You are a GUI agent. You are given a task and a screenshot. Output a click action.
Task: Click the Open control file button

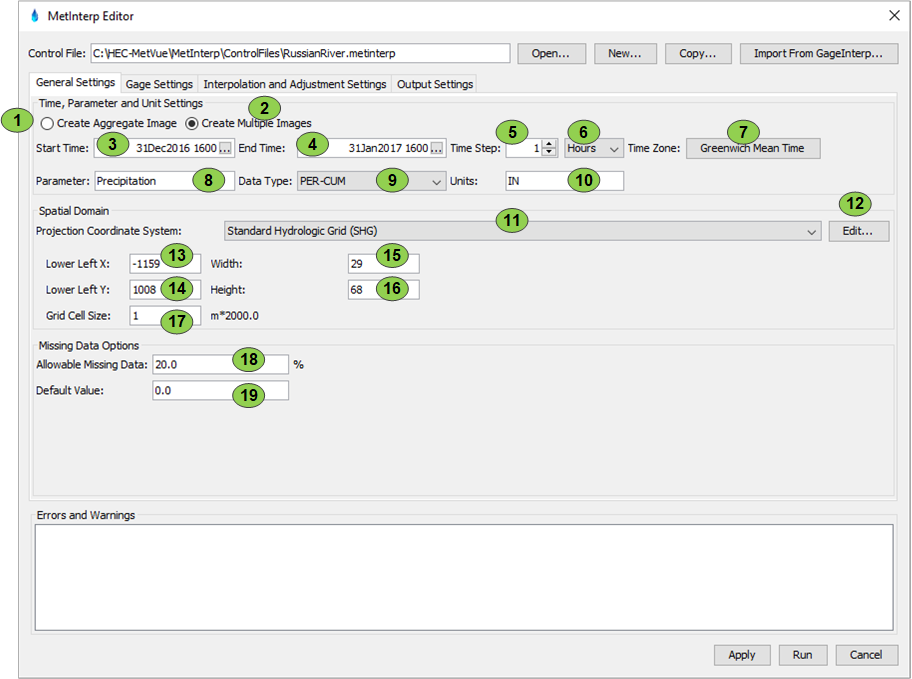coord(551,54)
